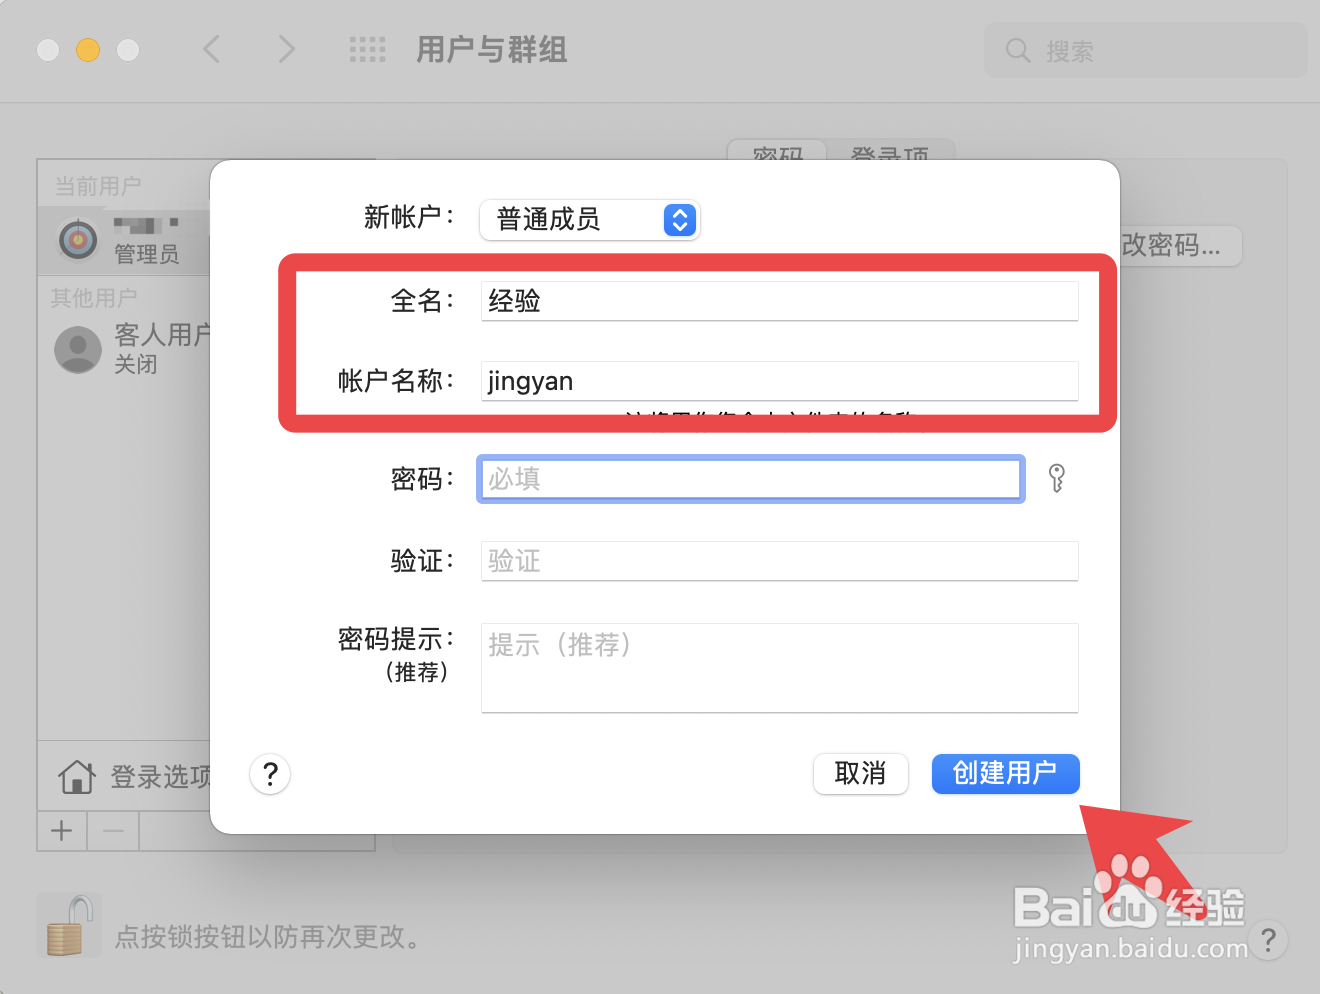Select the 客人用户 guest user entry
Screen dimensions: 1320x994
click(131, 348)
